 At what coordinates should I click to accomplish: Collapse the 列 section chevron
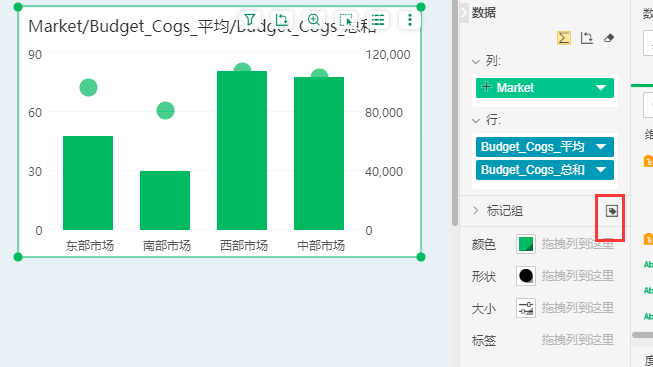[476, 62]
